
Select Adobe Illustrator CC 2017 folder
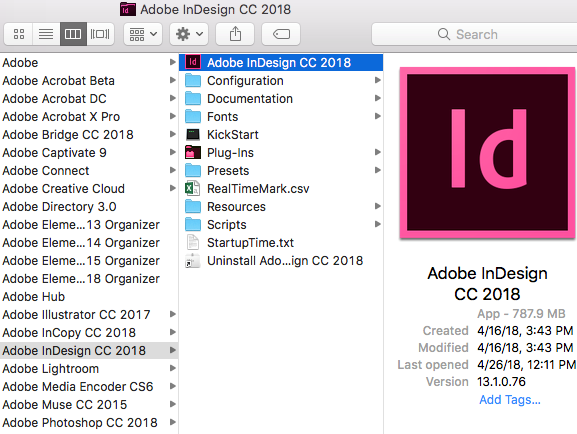click(x=89, y=314)
